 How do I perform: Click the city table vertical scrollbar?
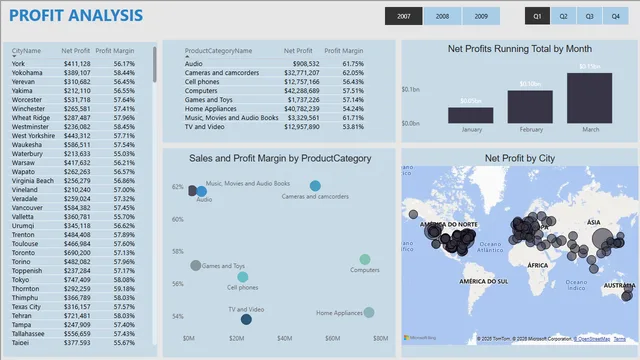click(154, 64)
